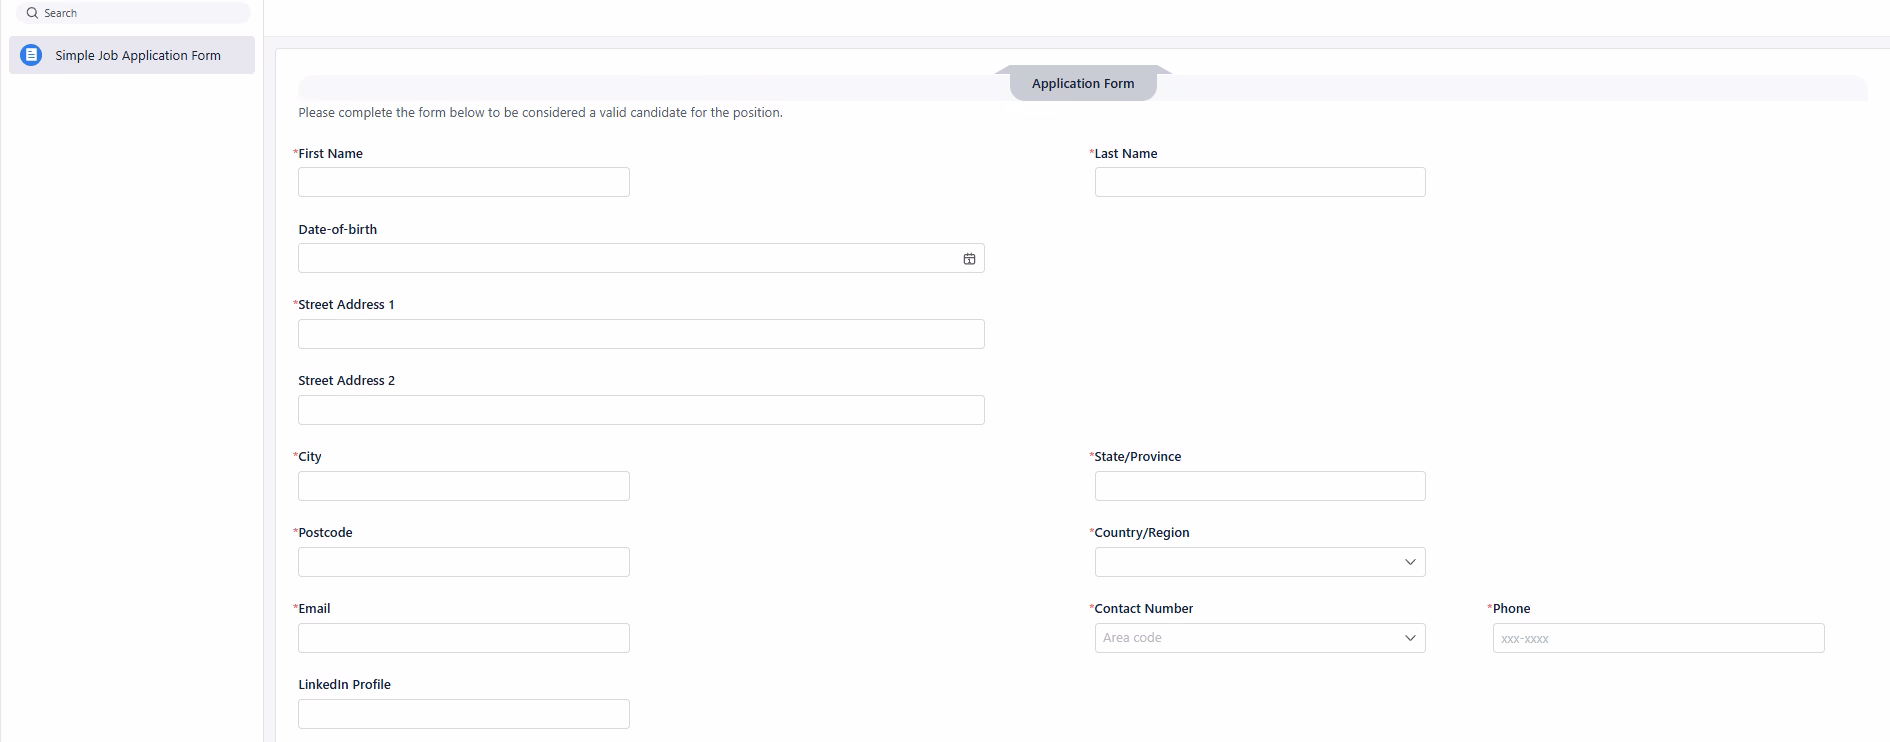The height and width of the screenshot is (742, 1890).
Task: Open Simple Job Application Form in sidebar
Action: pyautogui.click(x=137, y=56)
